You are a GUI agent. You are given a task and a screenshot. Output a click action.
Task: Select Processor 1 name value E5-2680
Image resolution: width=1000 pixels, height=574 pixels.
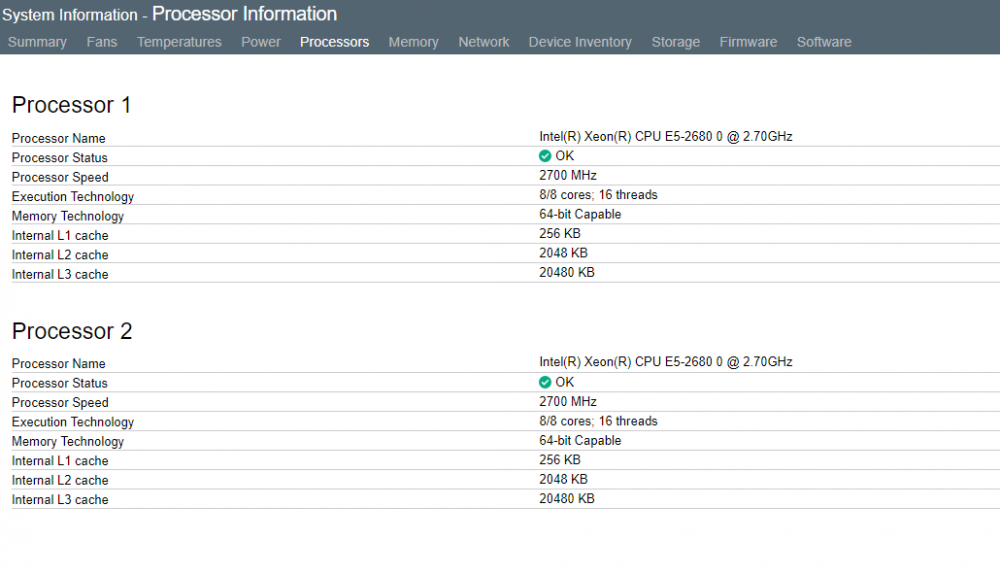tap(666, 136)
